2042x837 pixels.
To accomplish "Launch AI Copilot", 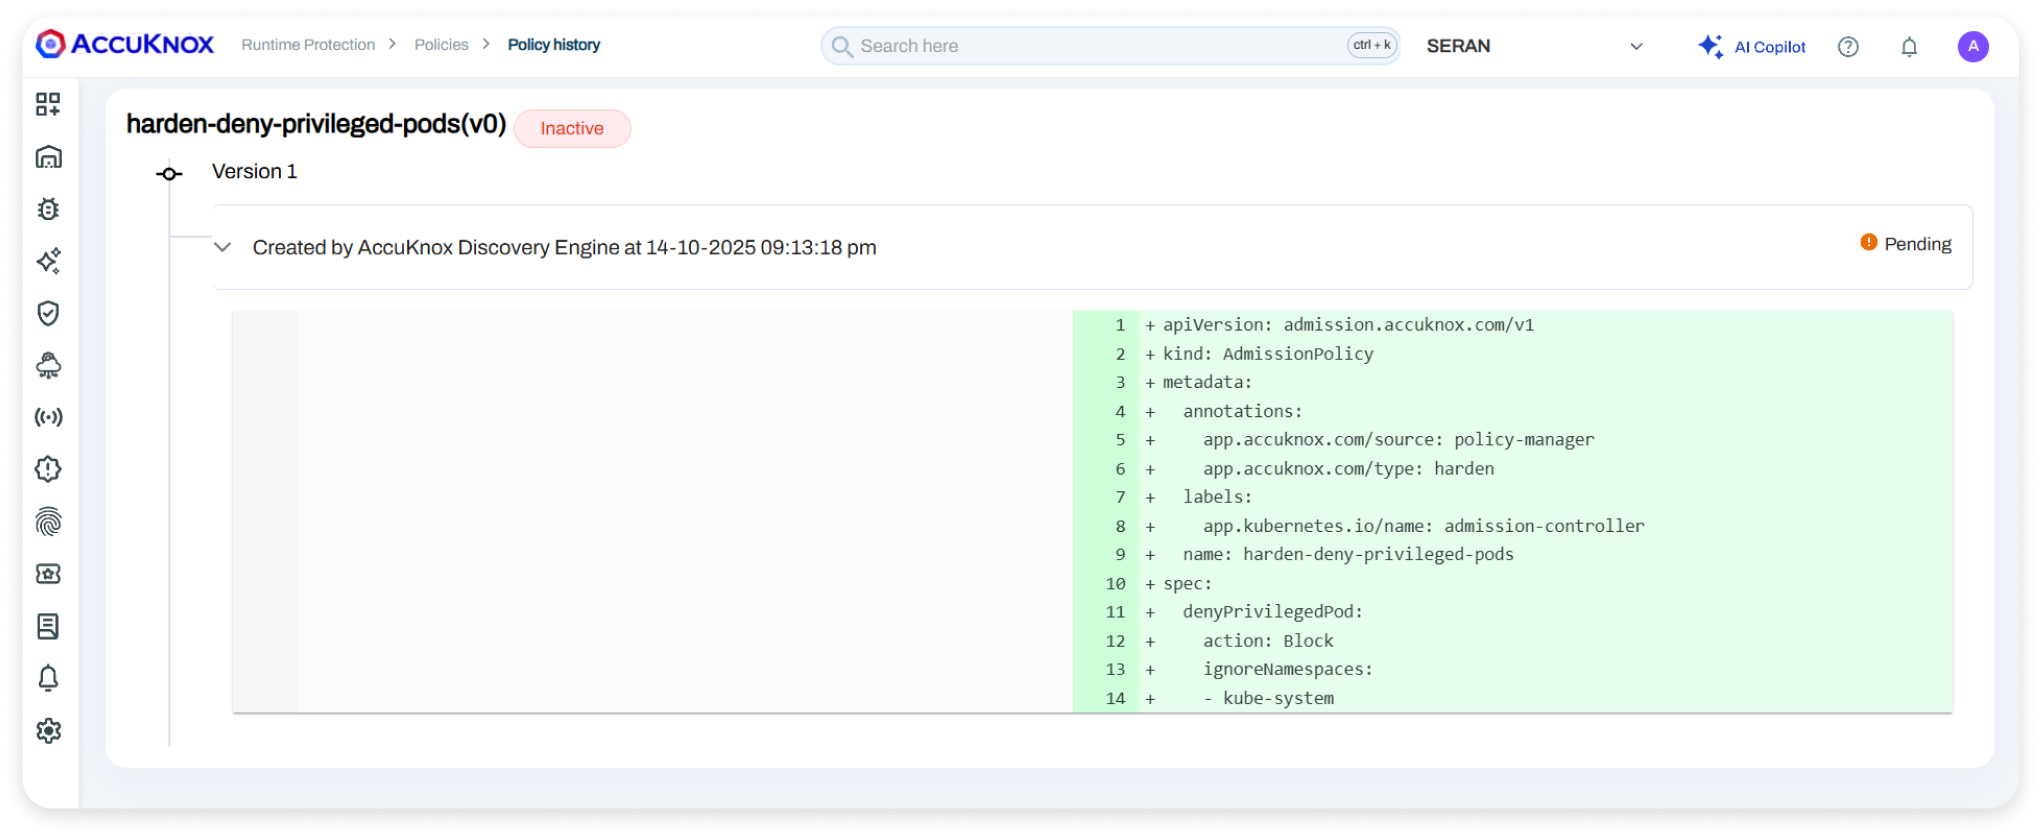I will pos(1752,47).
